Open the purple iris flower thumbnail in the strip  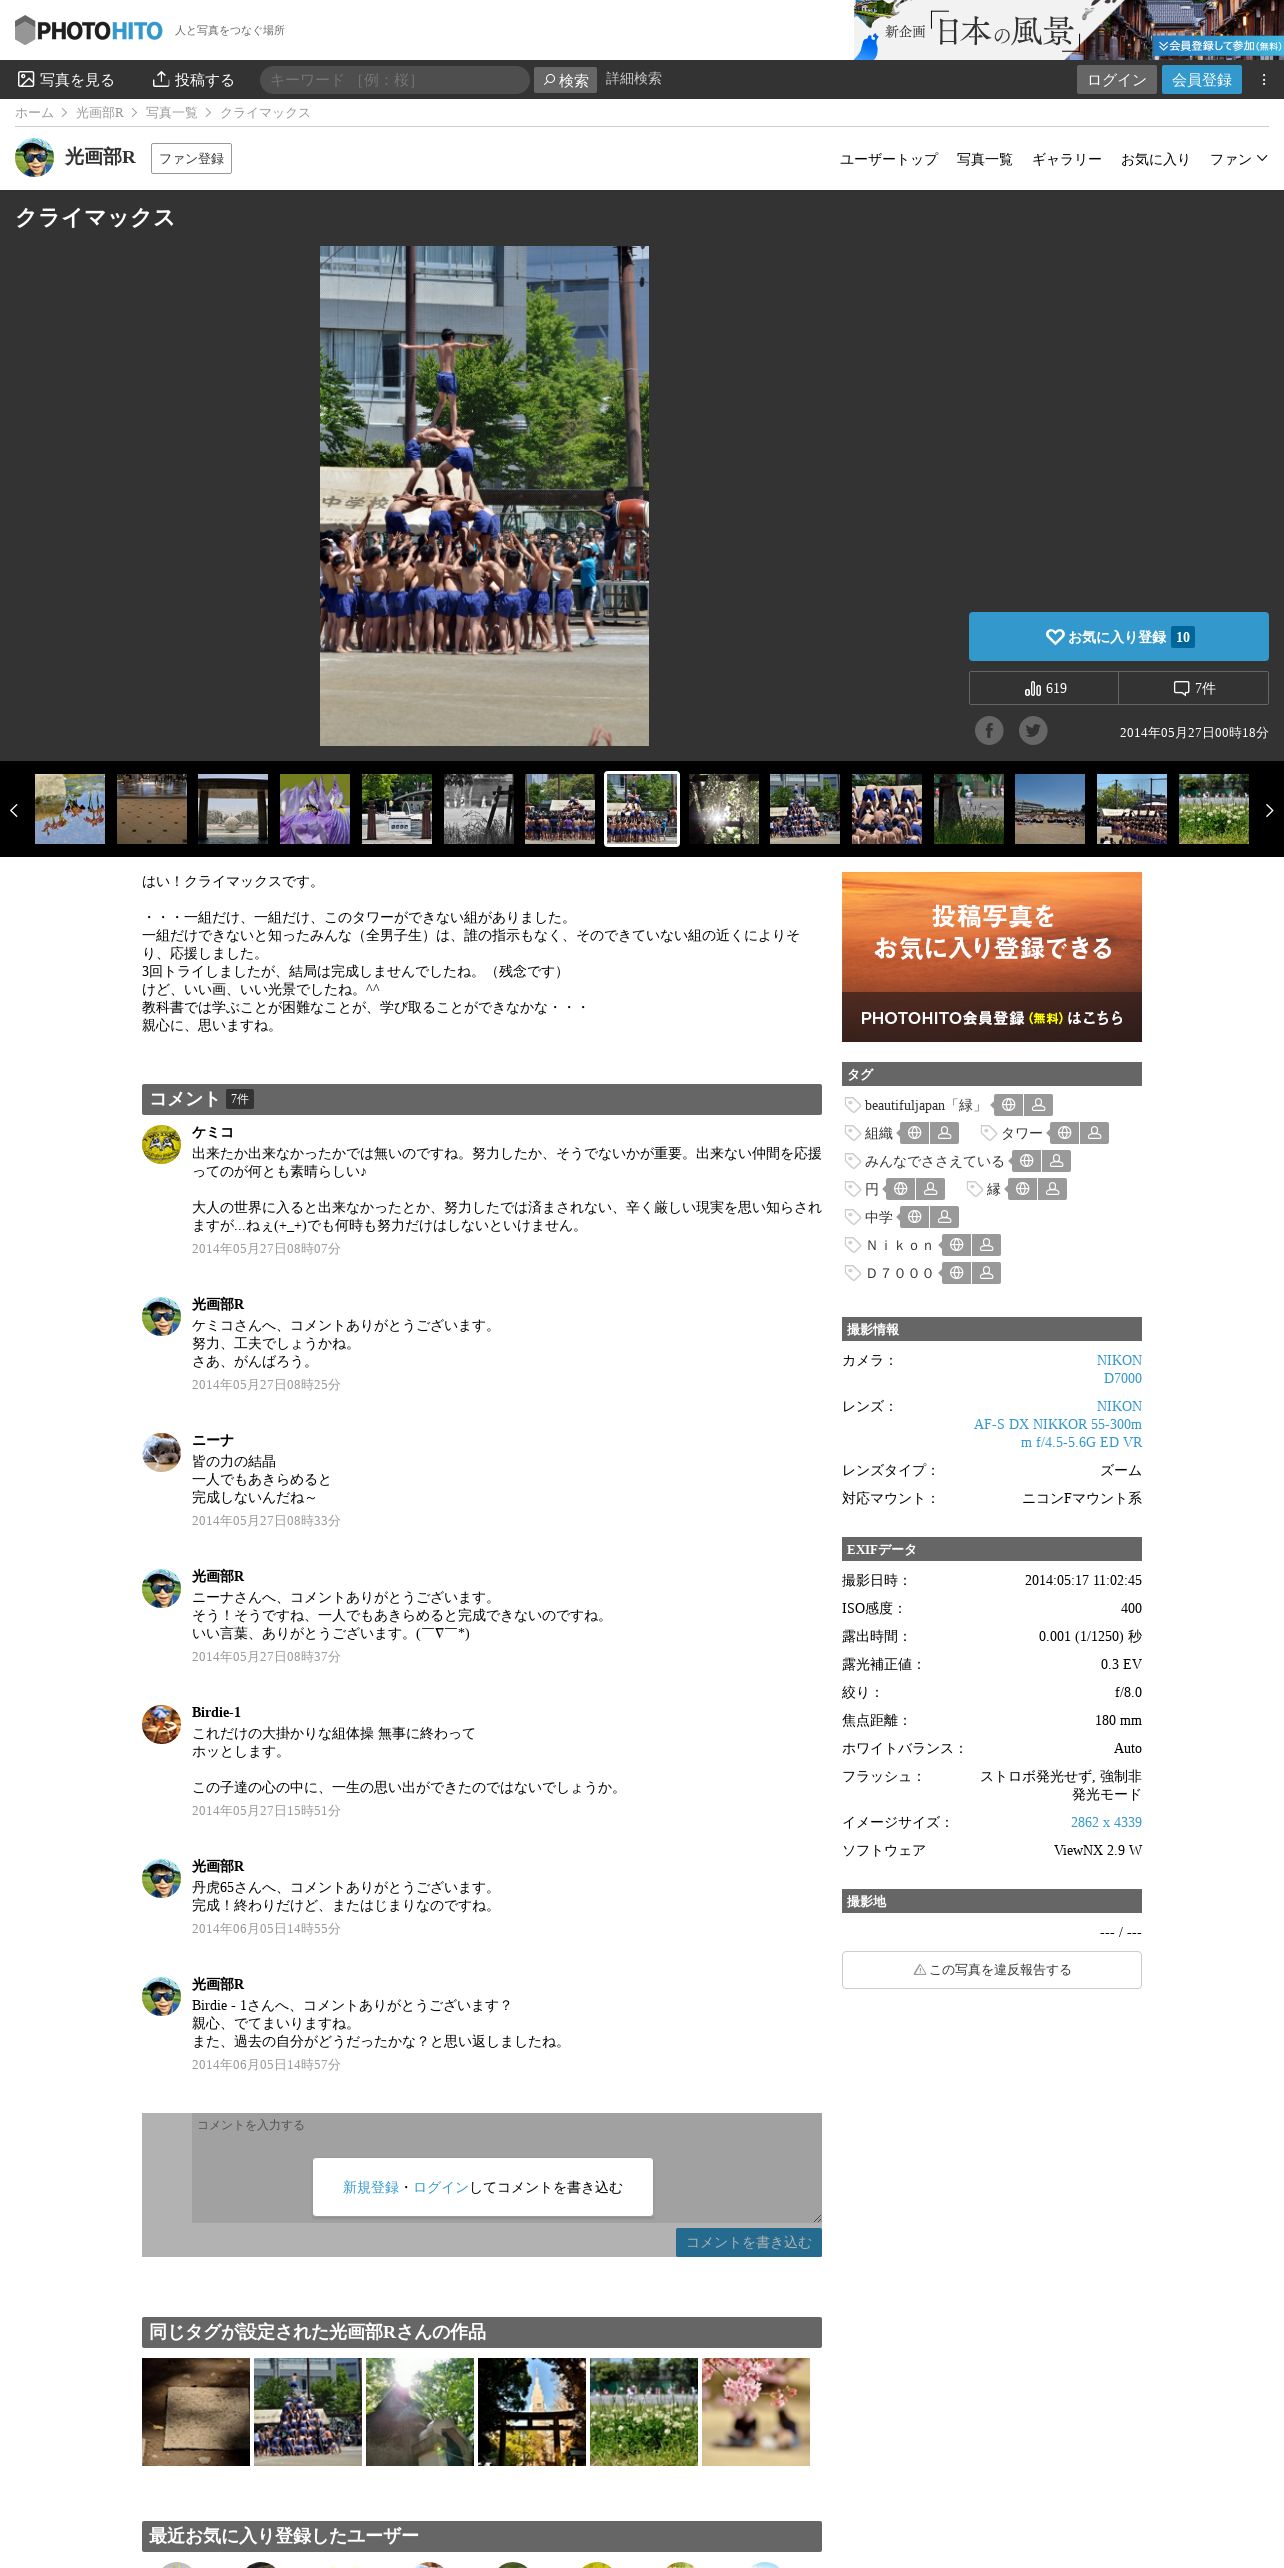tap(315, 808)
